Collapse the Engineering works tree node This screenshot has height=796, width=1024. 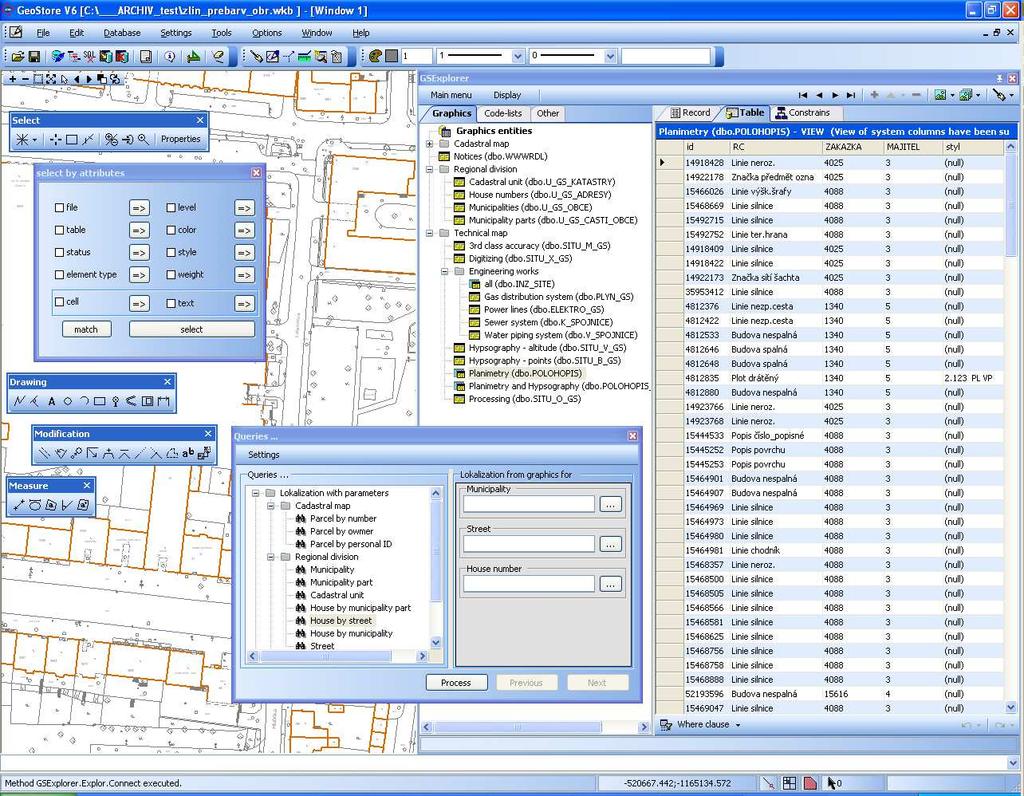(445, 271)
